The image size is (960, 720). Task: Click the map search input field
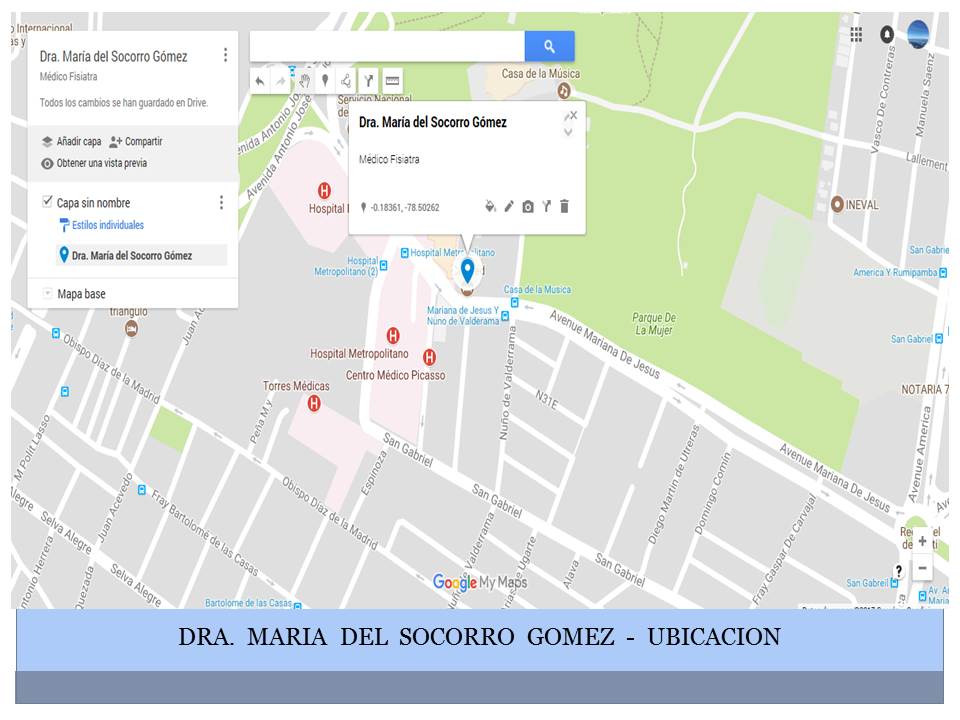click(386, 46)
